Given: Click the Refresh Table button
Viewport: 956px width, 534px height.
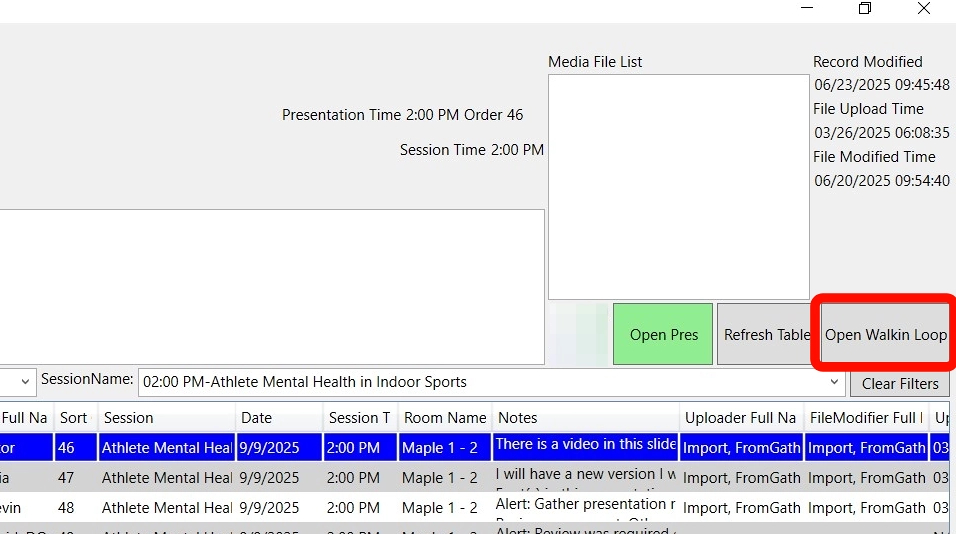Looking at the screenshot, I should [x=766, y=334].
